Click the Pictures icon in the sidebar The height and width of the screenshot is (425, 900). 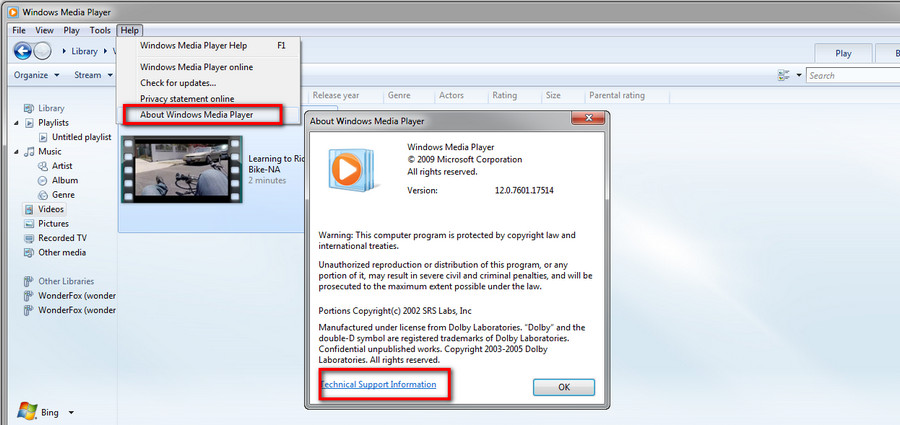29,224
